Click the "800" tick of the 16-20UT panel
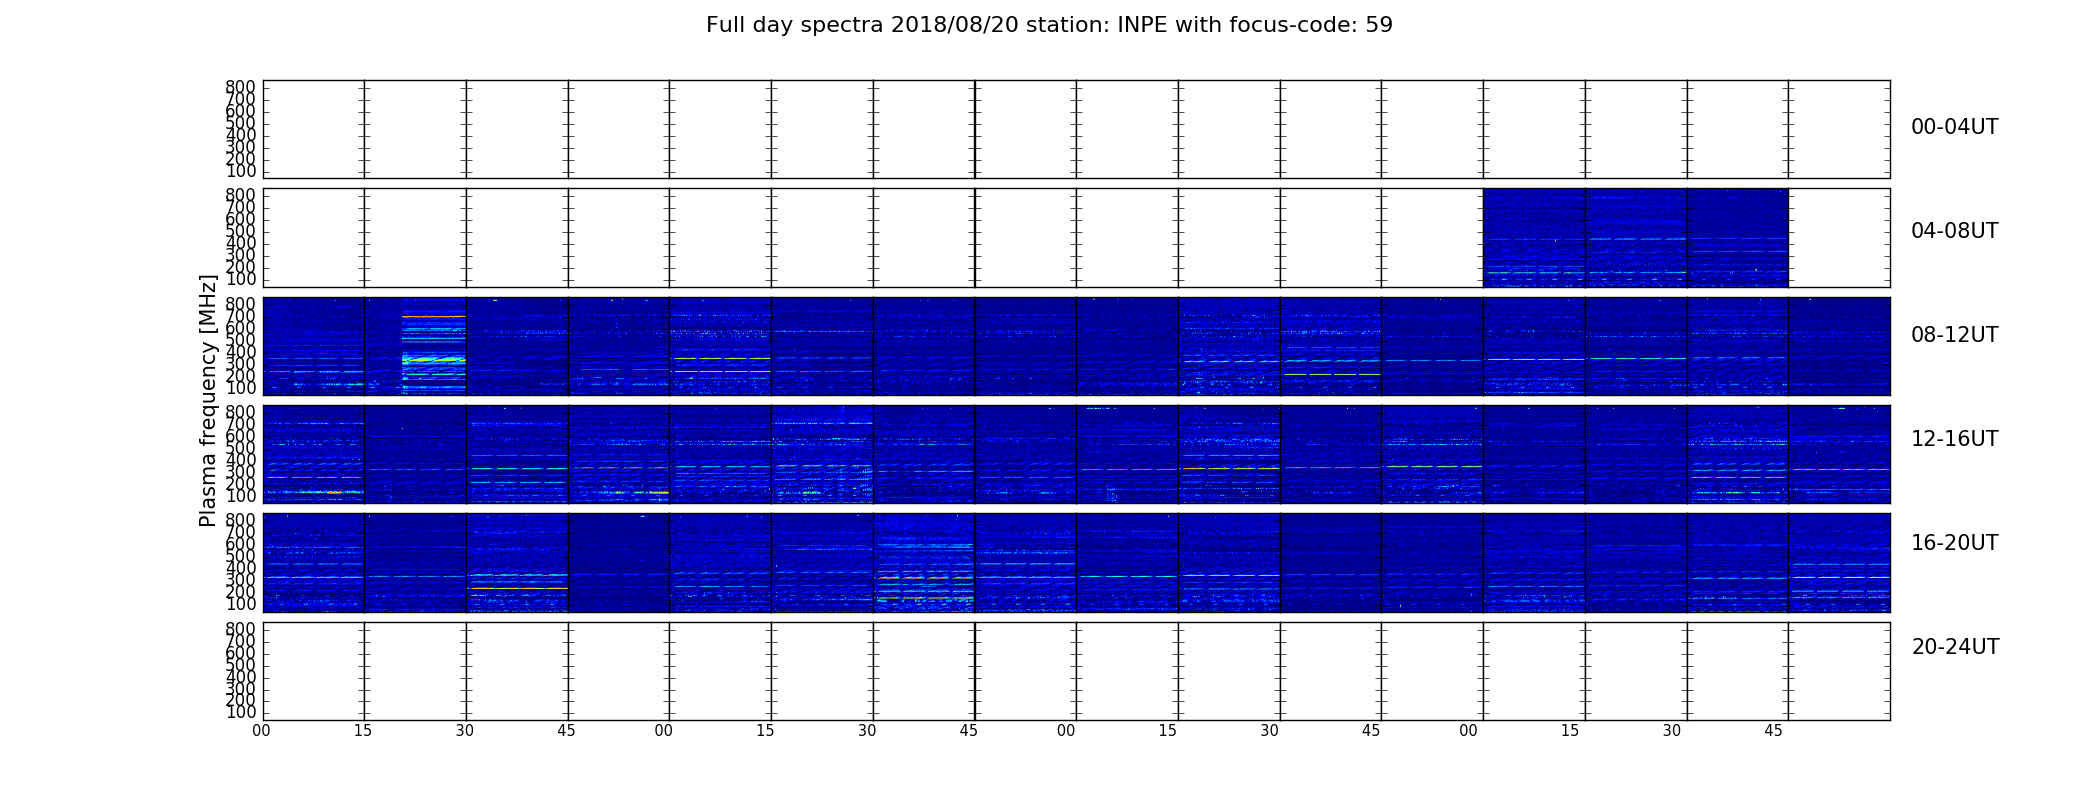Image resolution: width=2100 pixels, height=800 pixels. [240, 520]
